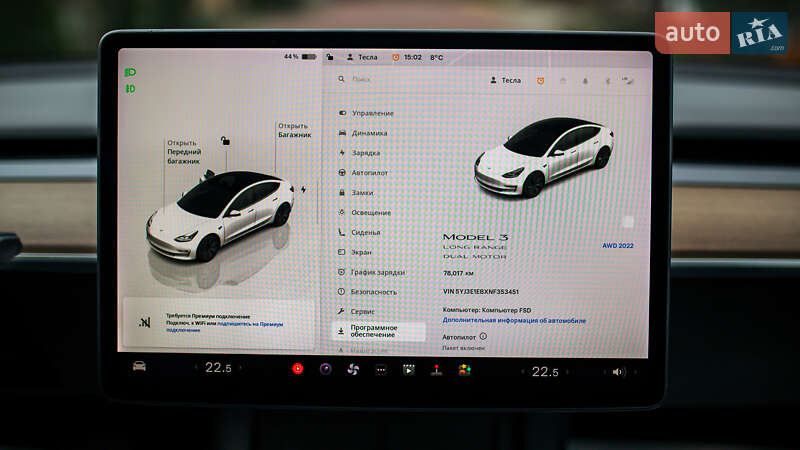Tap the lock icon in the status bar

(x=330, y=57)
